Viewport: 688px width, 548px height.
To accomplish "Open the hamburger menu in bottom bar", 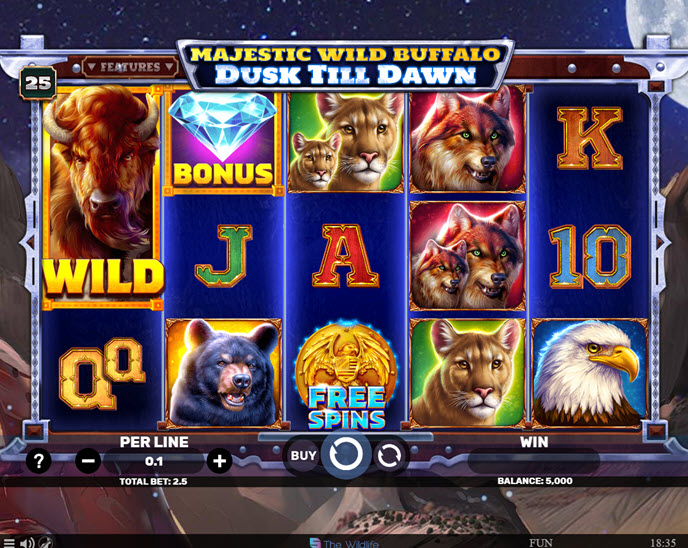I will click(8, 543).
